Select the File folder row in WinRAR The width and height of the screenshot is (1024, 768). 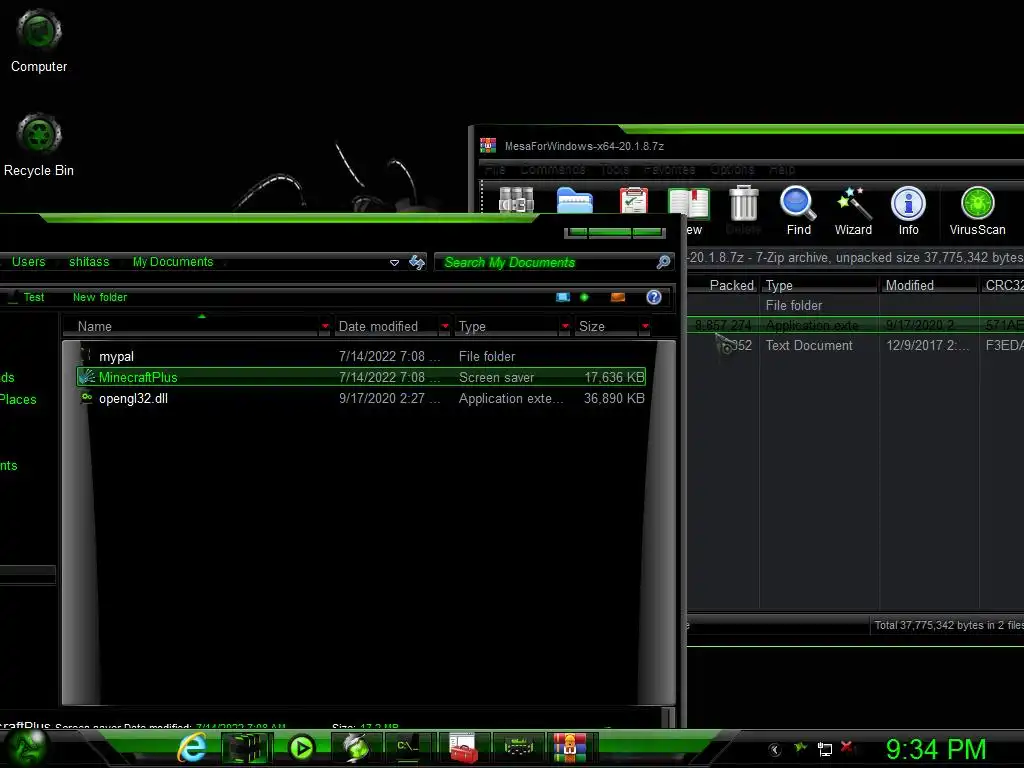856,306
